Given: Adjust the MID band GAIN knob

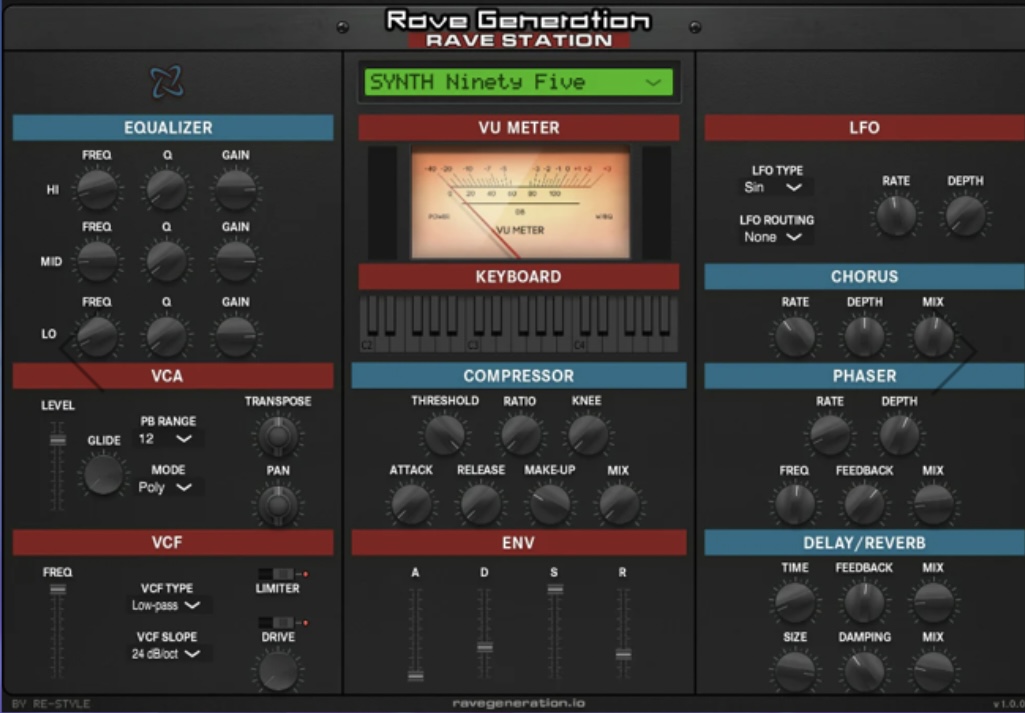Looking at the screenshot, I should coord(235,261).
